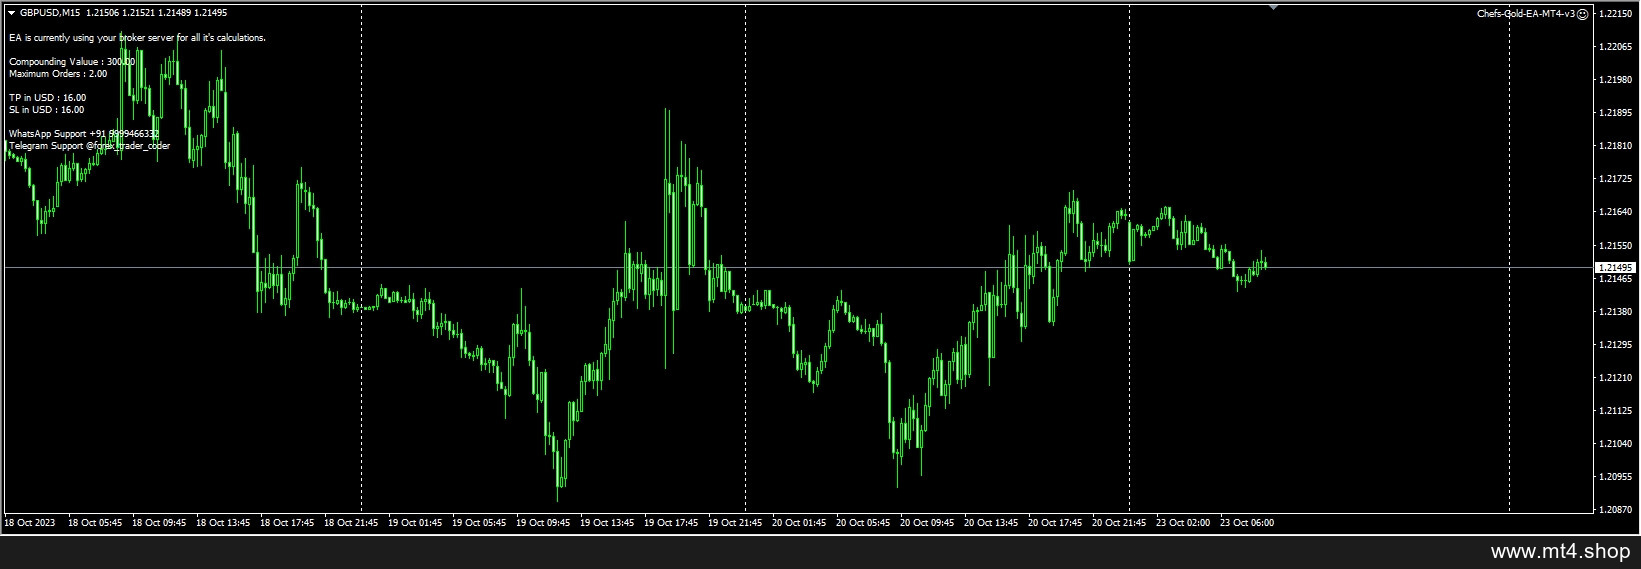Click the '19 Oct 05:45' time axis label

pos(479,522)
